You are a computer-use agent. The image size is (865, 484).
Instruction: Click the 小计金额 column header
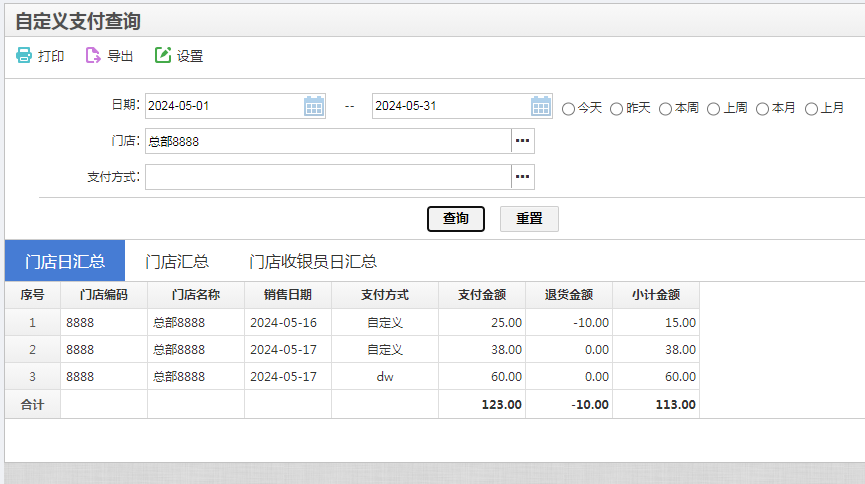click(x=656, y=295)
